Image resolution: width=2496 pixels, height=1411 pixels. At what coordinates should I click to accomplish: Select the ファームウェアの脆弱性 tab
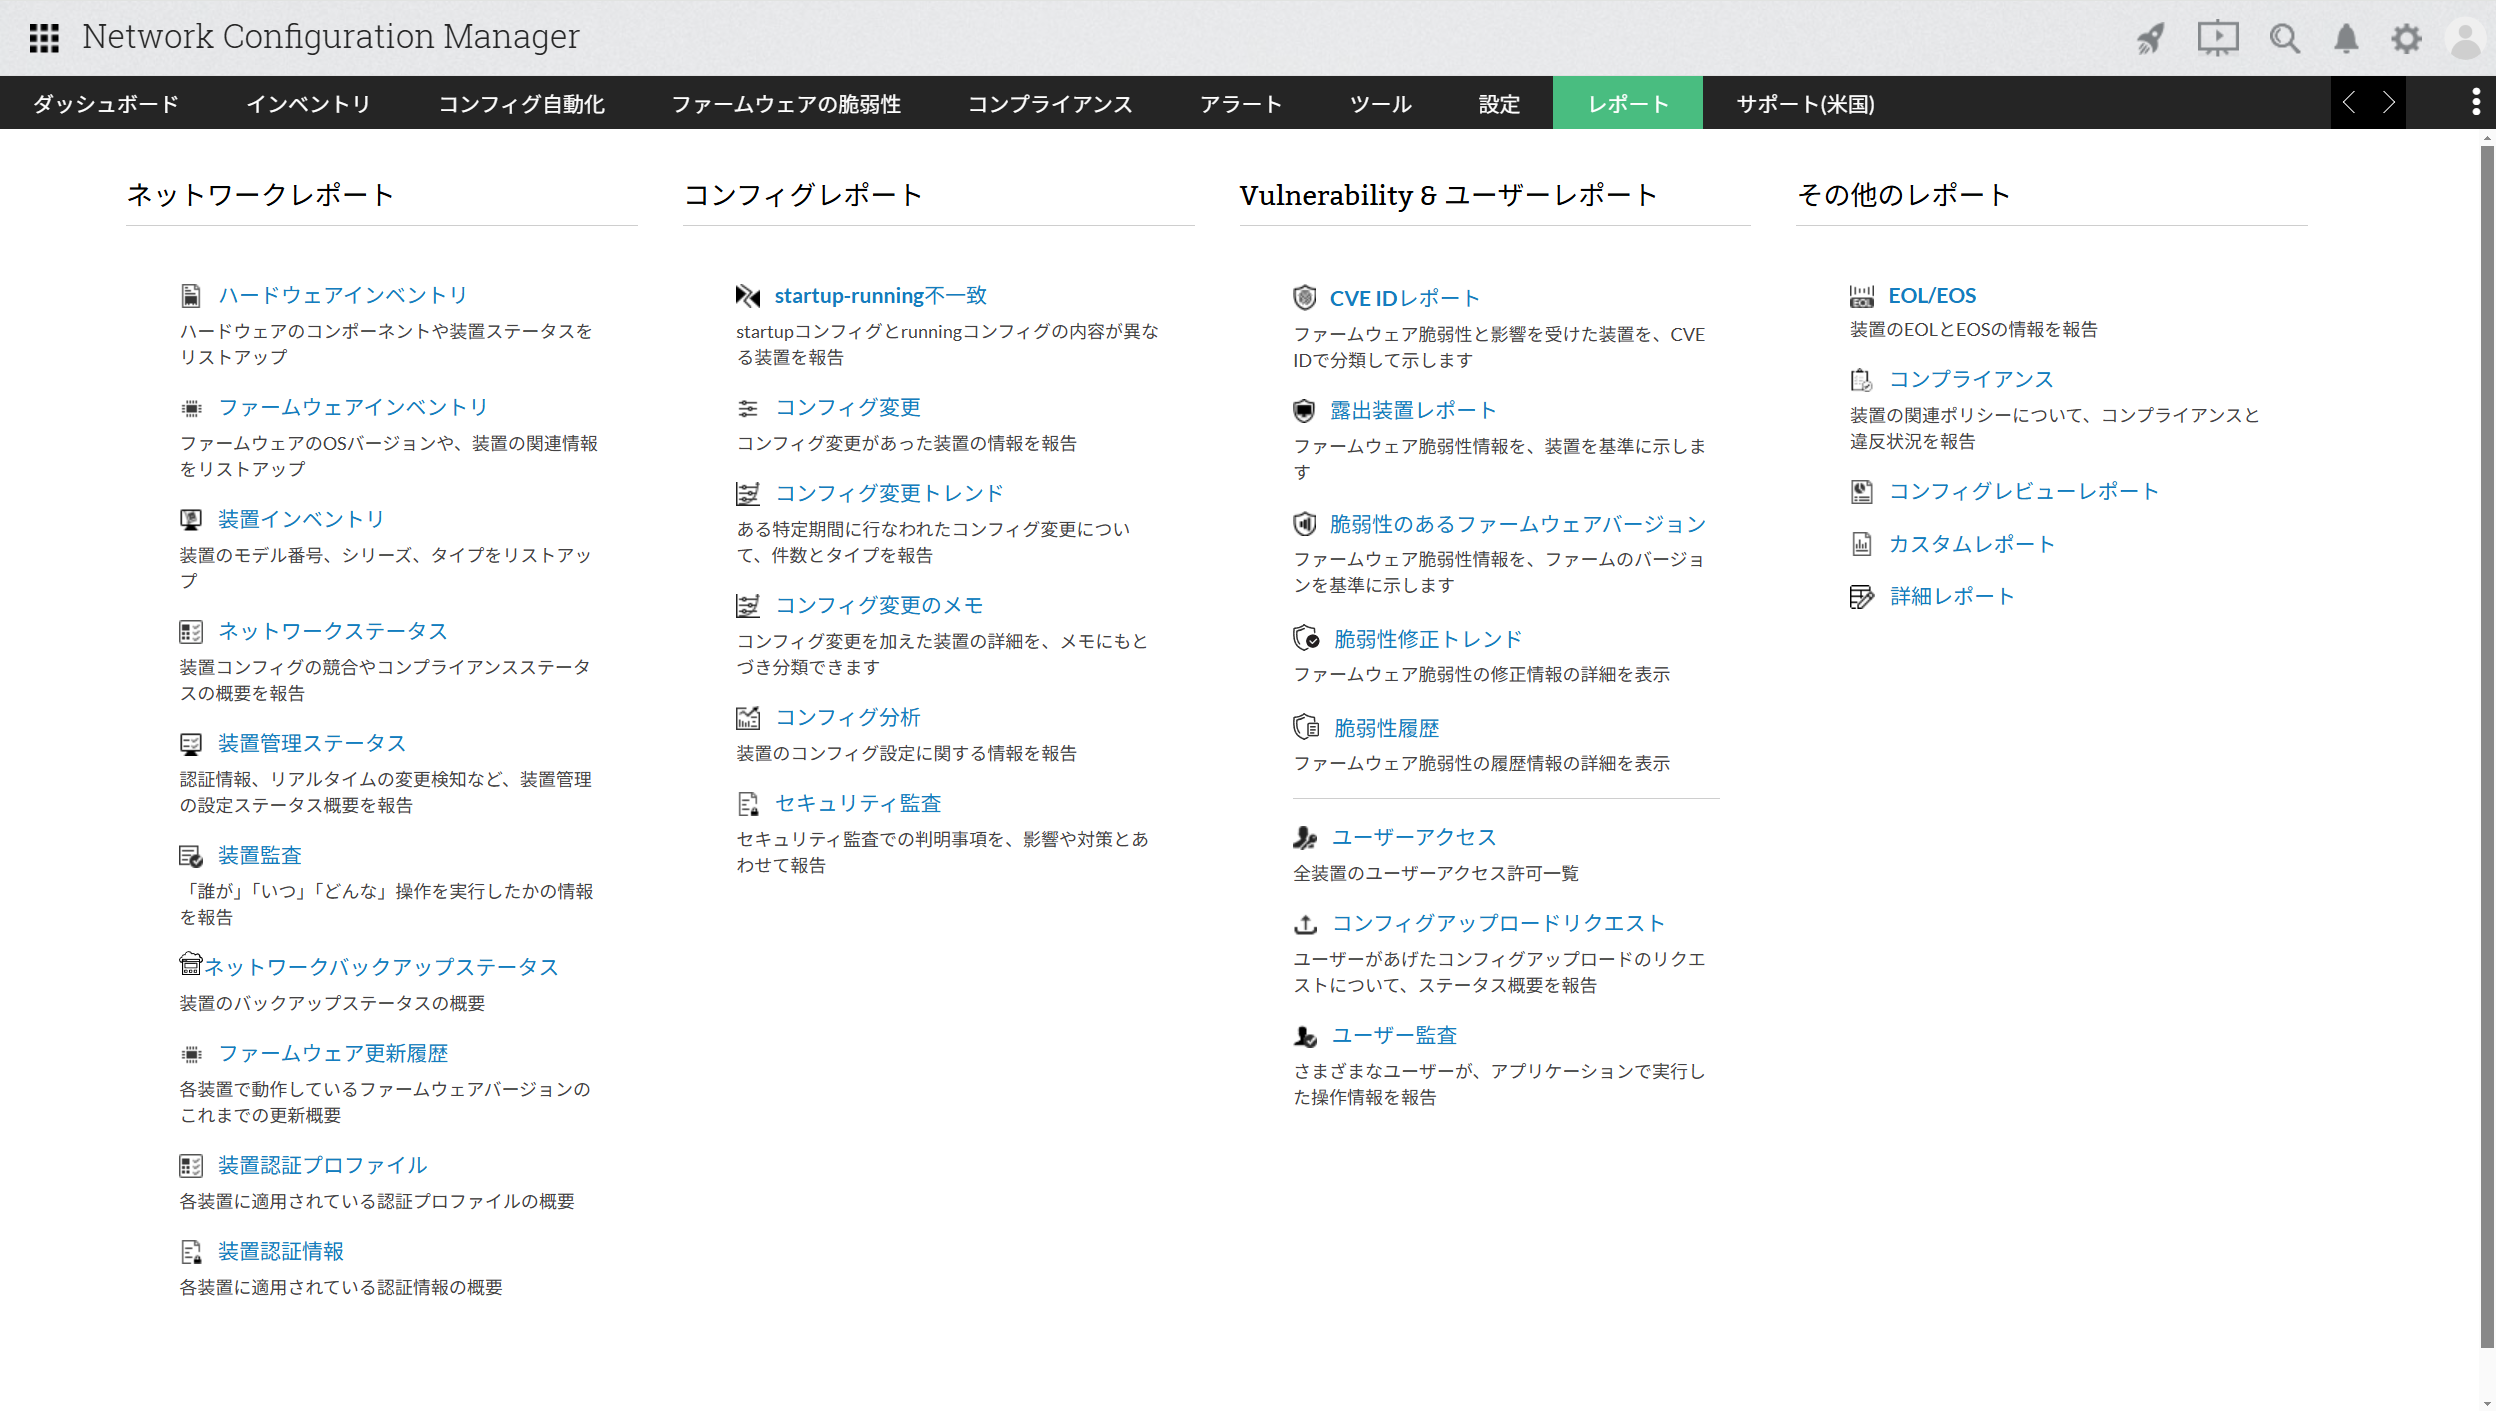(x=786, y=104)
